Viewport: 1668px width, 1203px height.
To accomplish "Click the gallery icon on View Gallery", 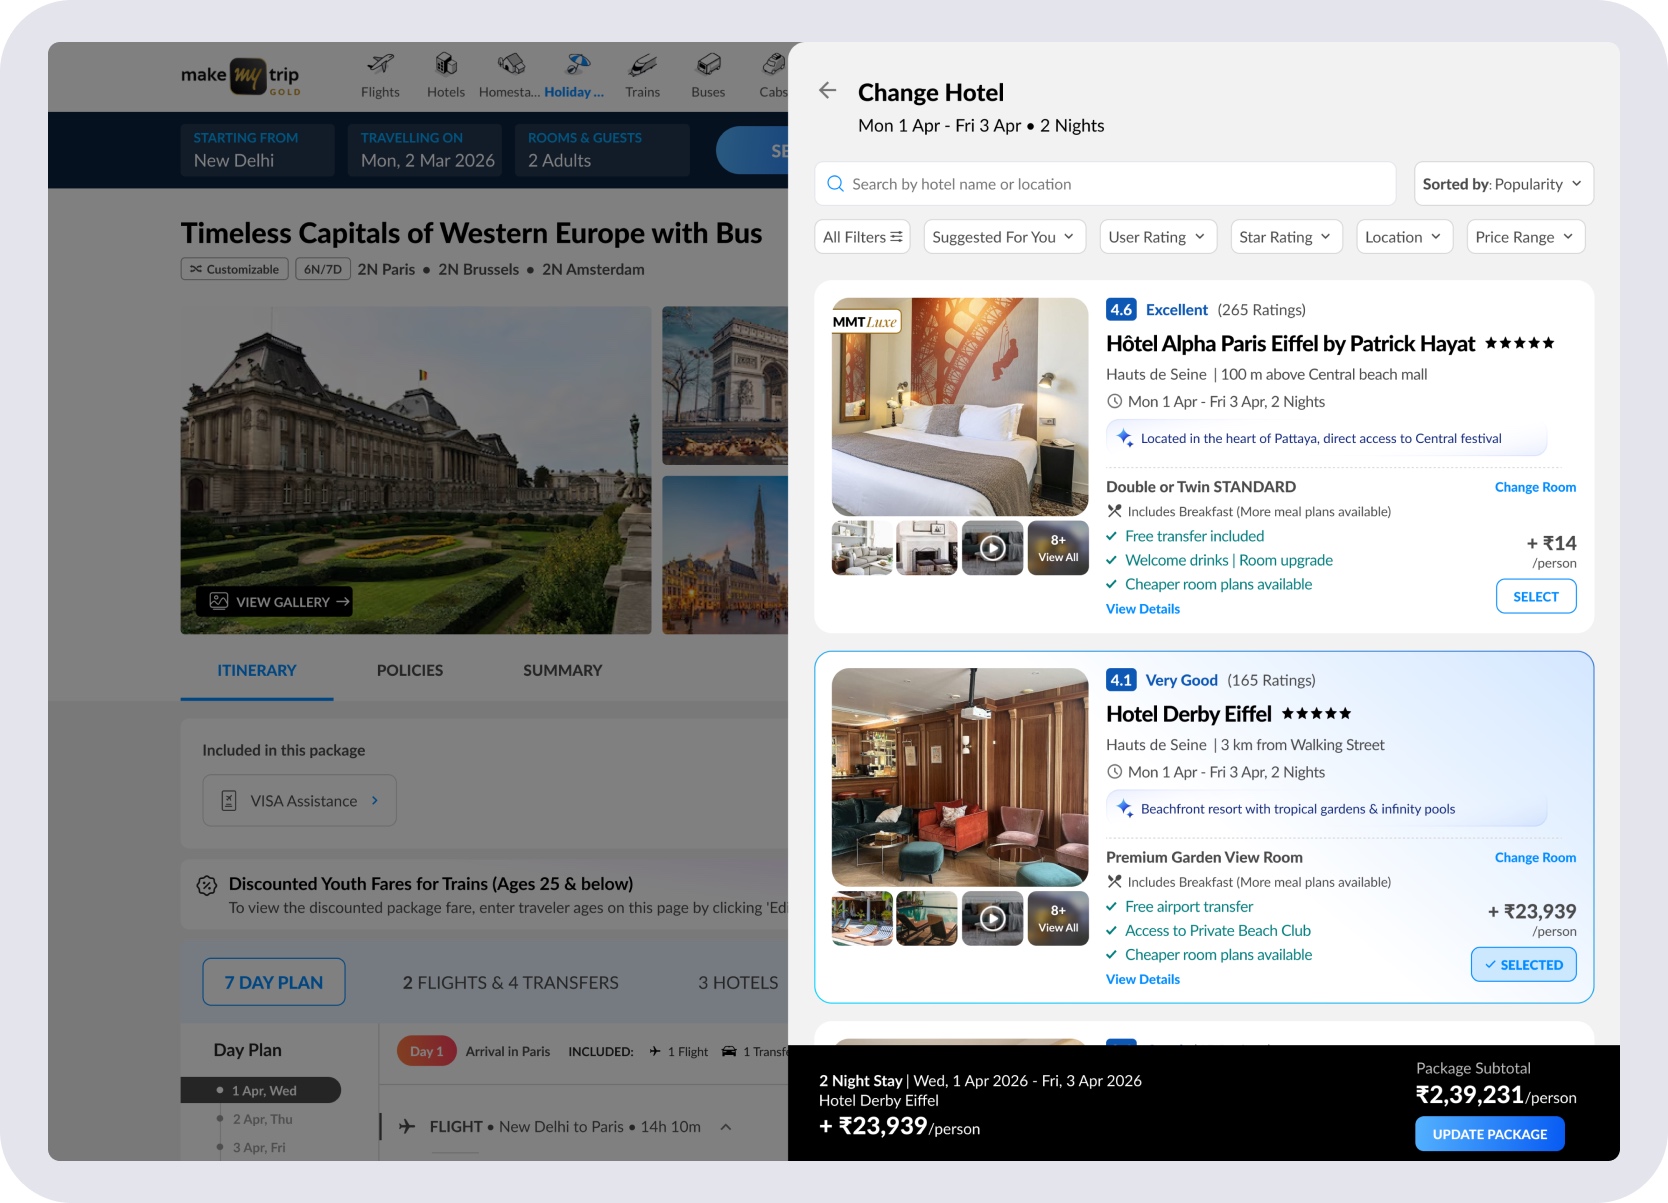I will (219, 601).
